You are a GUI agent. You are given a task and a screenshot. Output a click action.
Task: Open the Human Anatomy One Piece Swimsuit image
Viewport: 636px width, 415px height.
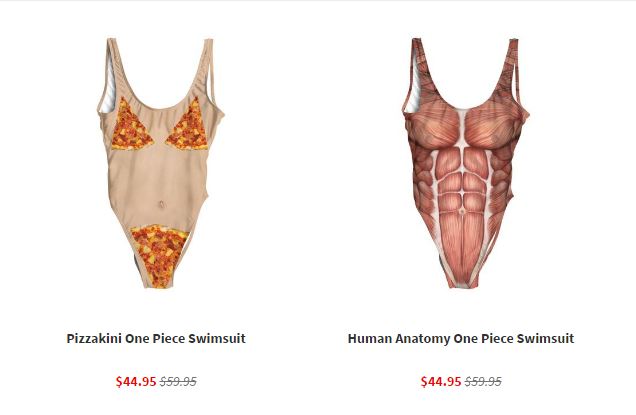pos(465,163)
